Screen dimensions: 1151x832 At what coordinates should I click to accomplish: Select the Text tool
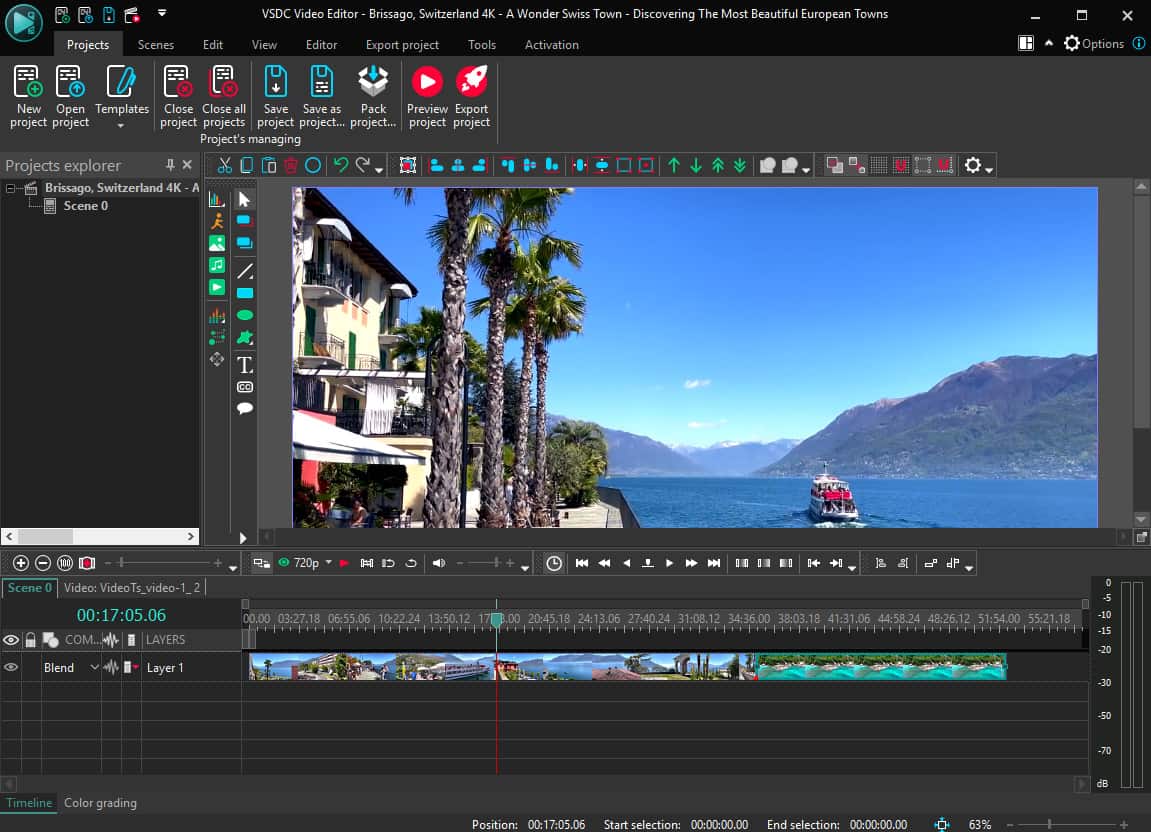[244, 365]
